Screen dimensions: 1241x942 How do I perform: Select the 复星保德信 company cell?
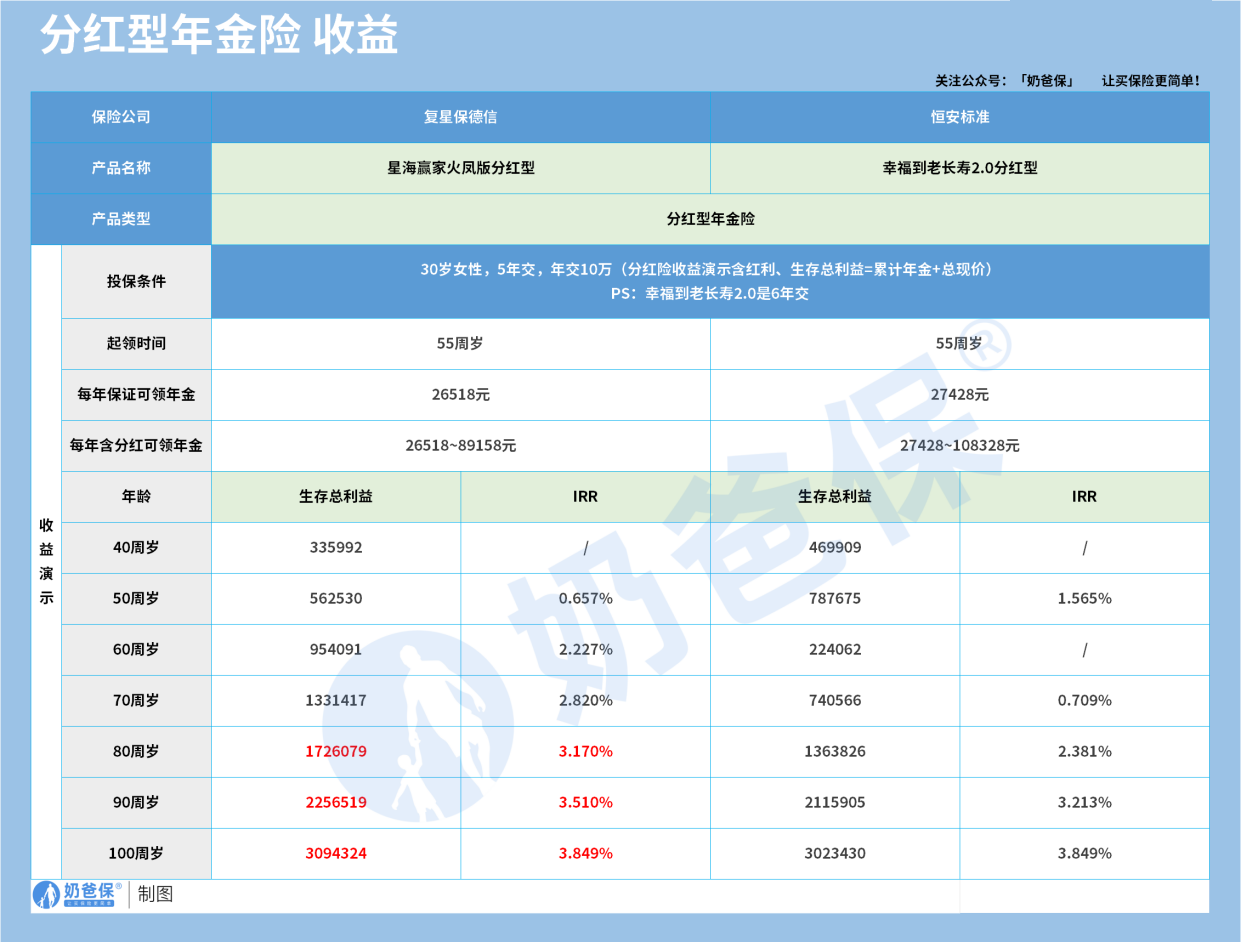coord(459,117)
